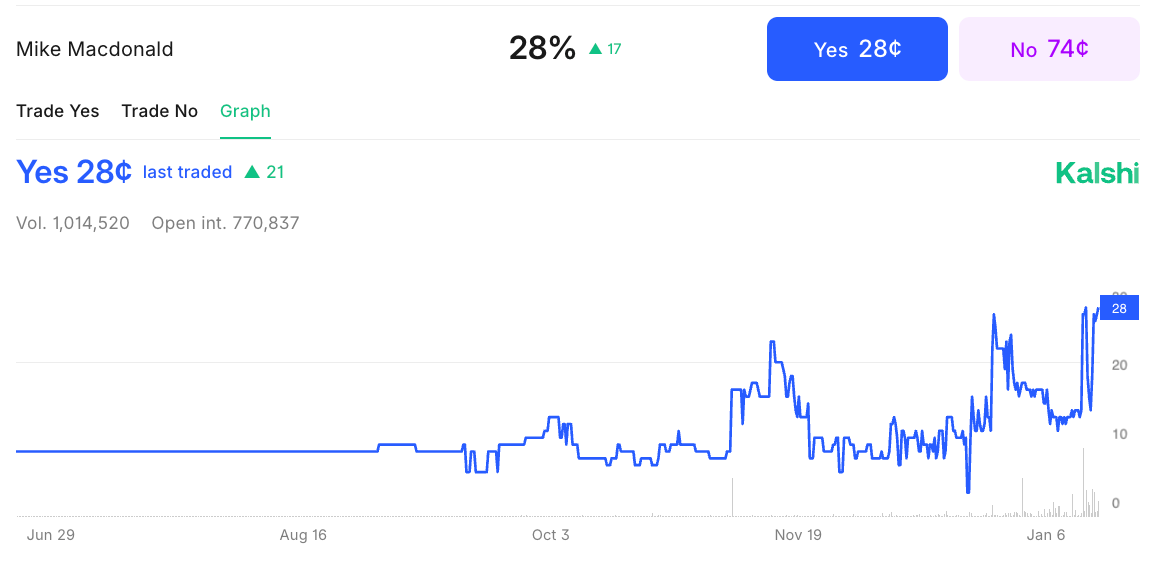This screenshot has width=1162, height=574.
Task: Buy Yes at 28¢
Action: 857,49
